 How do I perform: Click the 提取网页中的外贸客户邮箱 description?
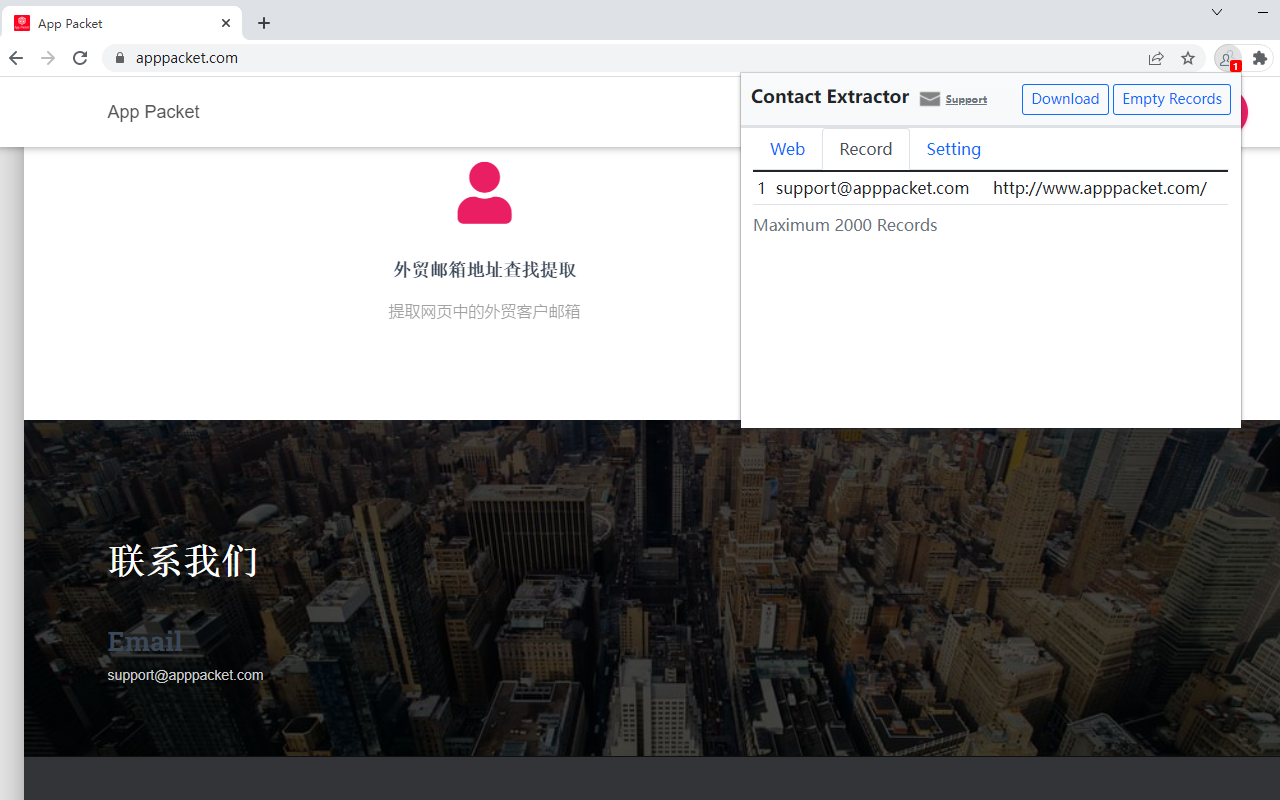[484, 312]
